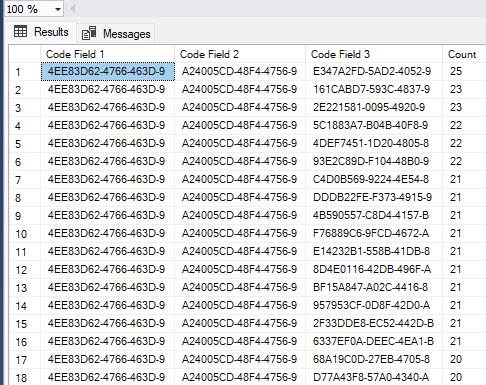Click cell BF15A847-A02C-4416-8

click(x=374, y=287)
